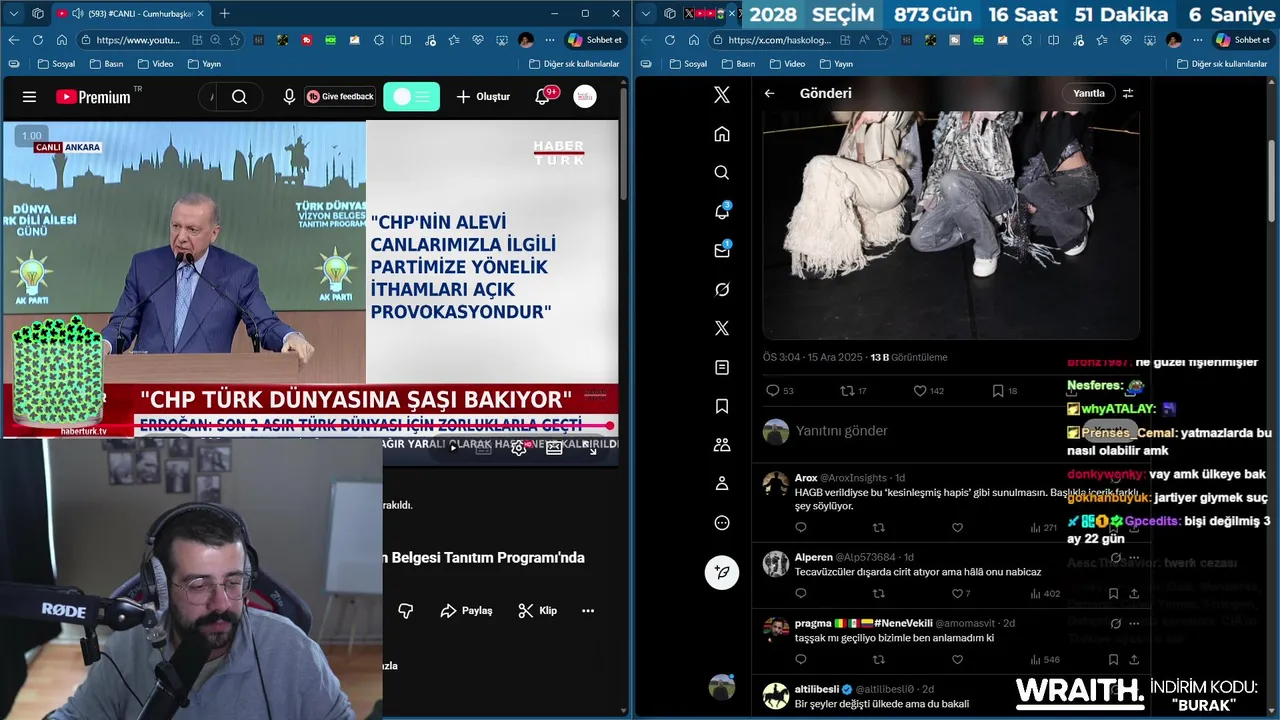The height and width of the screenshot is (720, 1280).
Task: Click the compose post feather button
Action: point(721,572)
